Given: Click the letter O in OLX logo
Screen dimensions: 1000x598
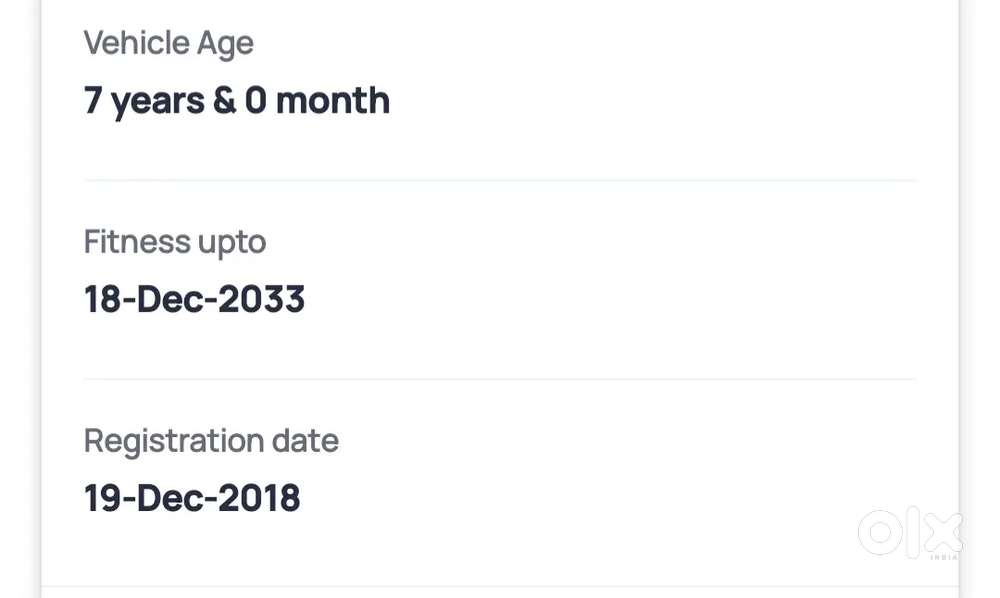Looking at the screenshot, I should 879,533.
